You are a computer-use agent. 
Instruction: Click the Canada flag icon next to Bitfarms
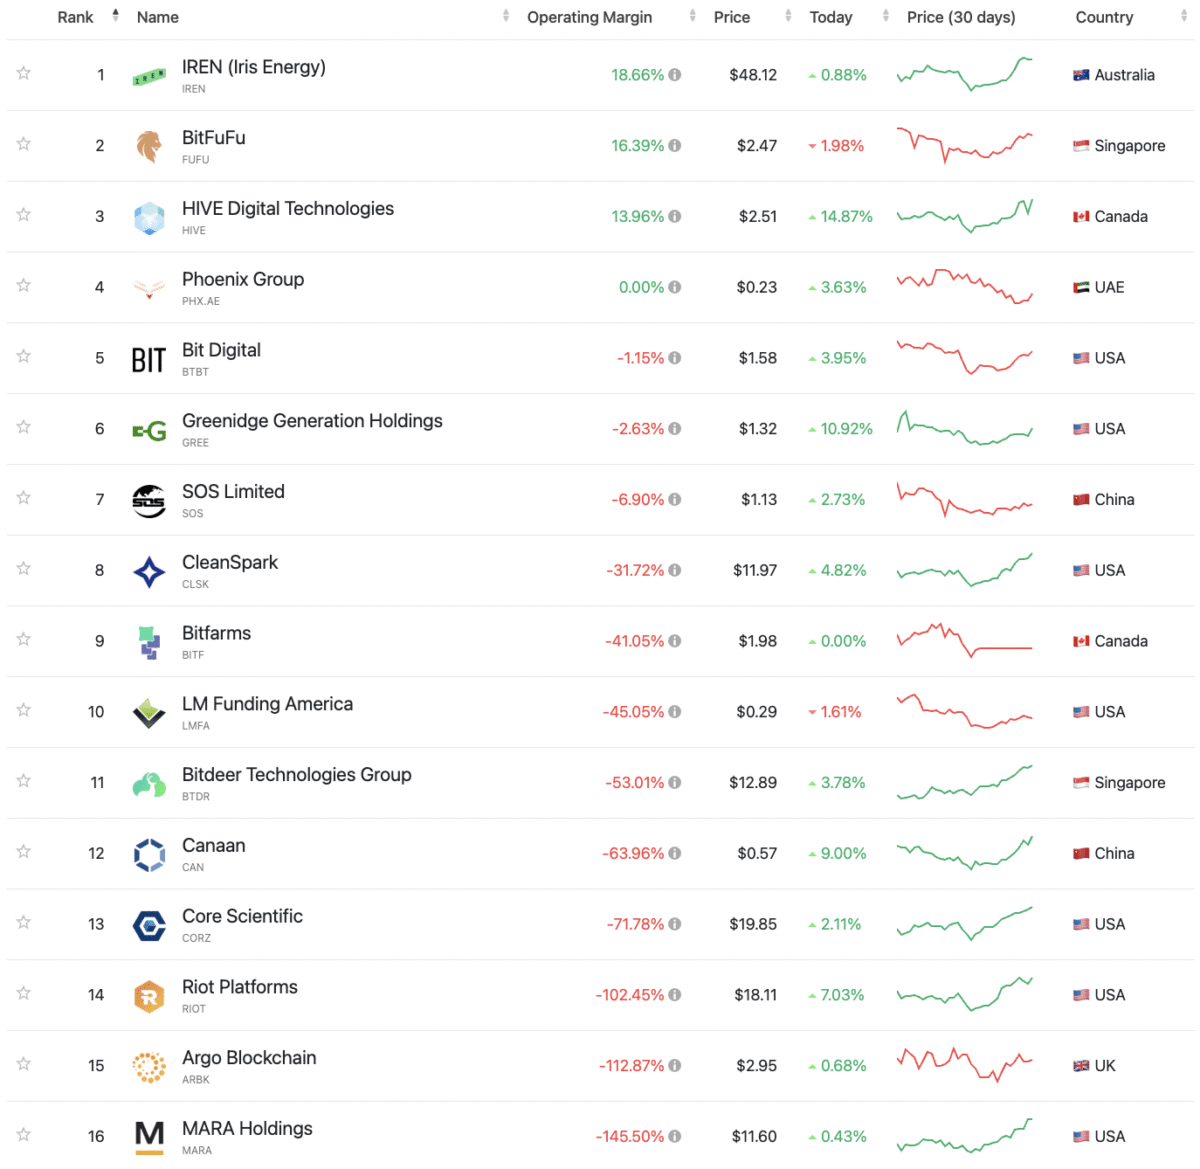tap(1083, 641)
